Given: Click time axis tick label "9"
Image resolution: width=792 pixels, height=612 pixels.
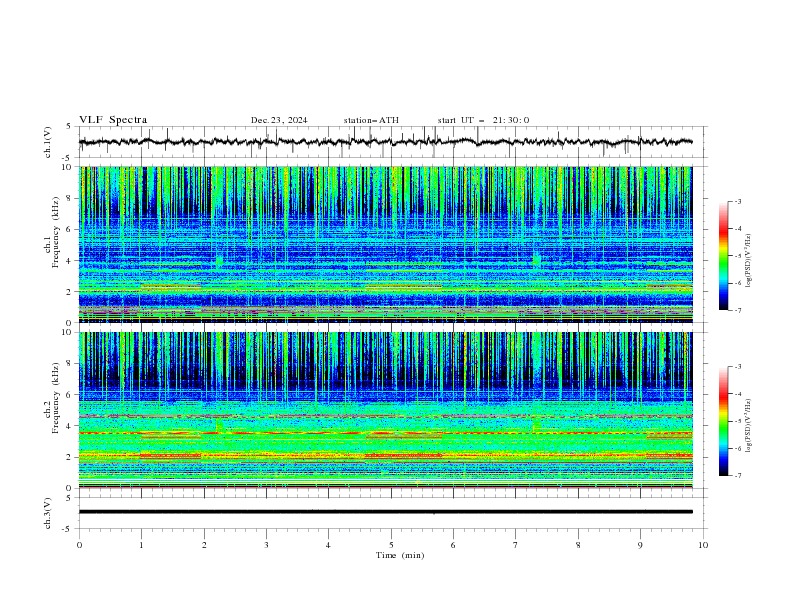Looking at the screenshot, I should [x=640, y=545].
